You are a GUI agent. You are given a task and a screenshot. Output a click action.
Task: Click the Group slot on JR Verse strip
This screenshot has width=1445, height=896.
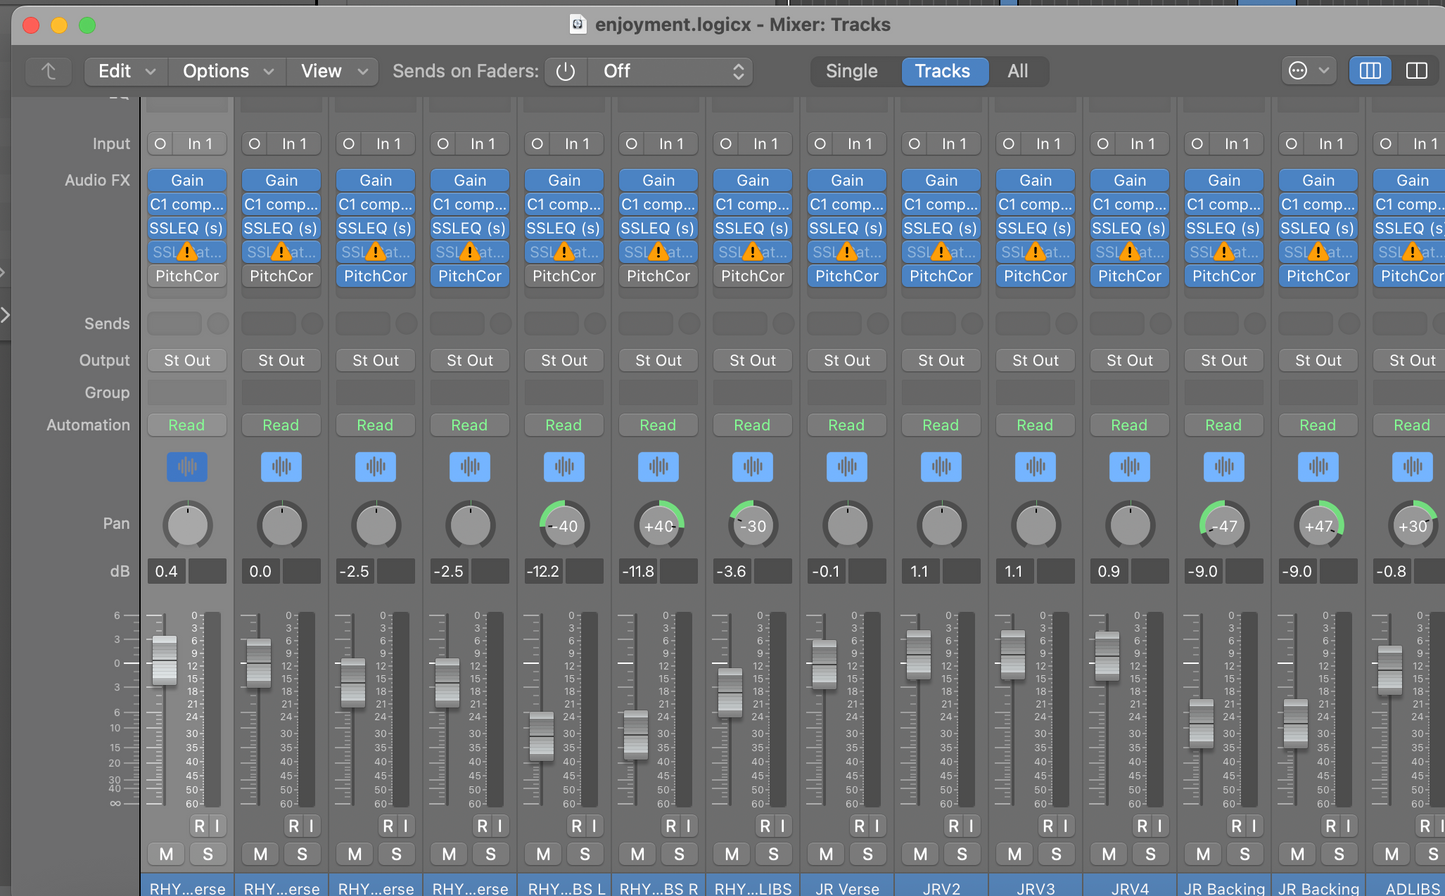(847, 392)
